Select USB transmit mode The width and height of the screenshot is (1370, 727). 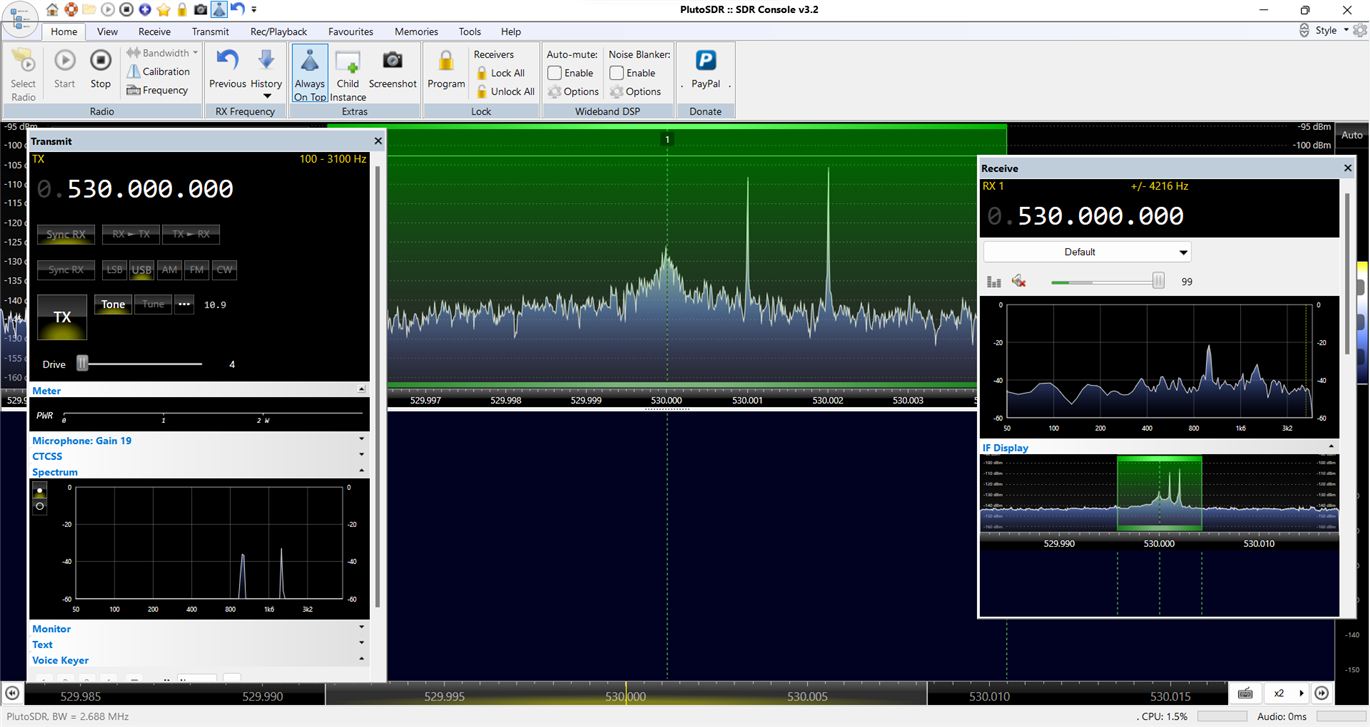coord(141,270)
